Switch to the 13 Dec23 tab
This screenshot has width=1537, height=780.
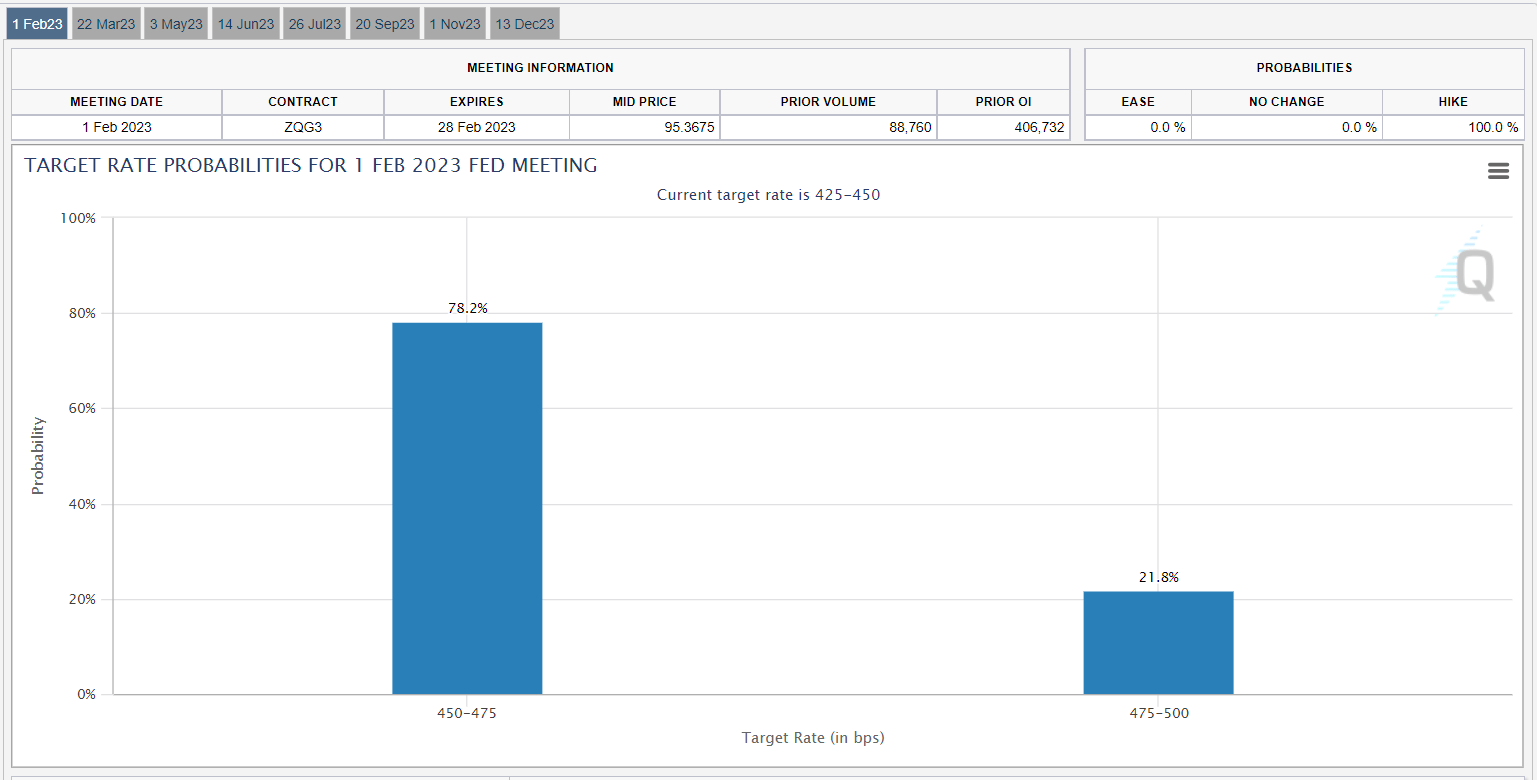coord(525,24)
